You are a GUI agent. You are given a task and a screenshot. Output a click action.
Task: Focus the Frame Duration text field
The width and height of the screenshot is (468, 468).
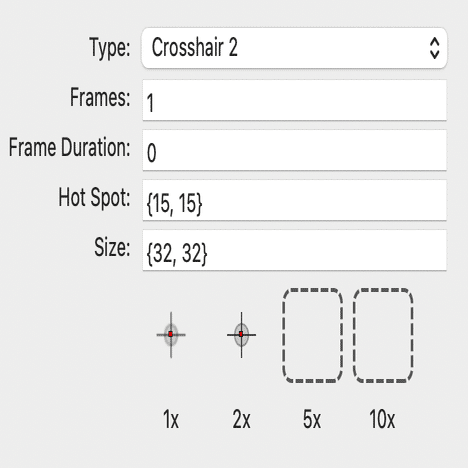coord(294,150)
